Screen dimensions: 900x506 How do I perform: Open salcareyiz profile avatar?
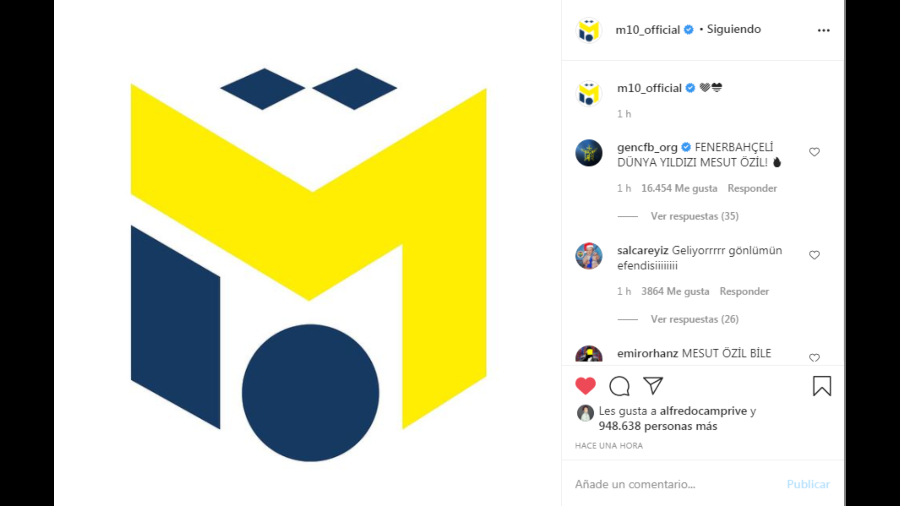[x=589, y=256]
